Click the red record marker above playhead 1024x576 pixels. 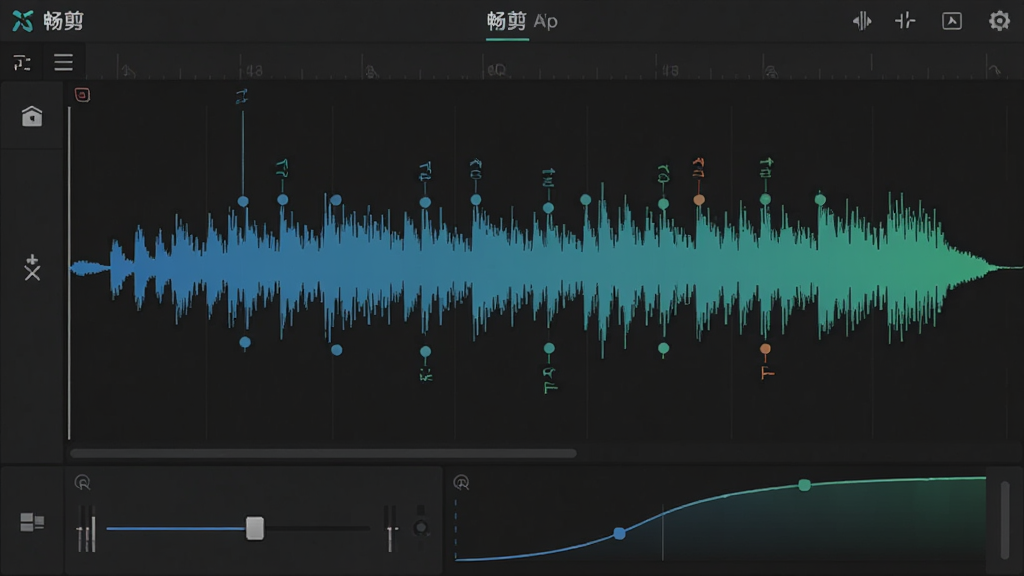[x=82, y=95]
